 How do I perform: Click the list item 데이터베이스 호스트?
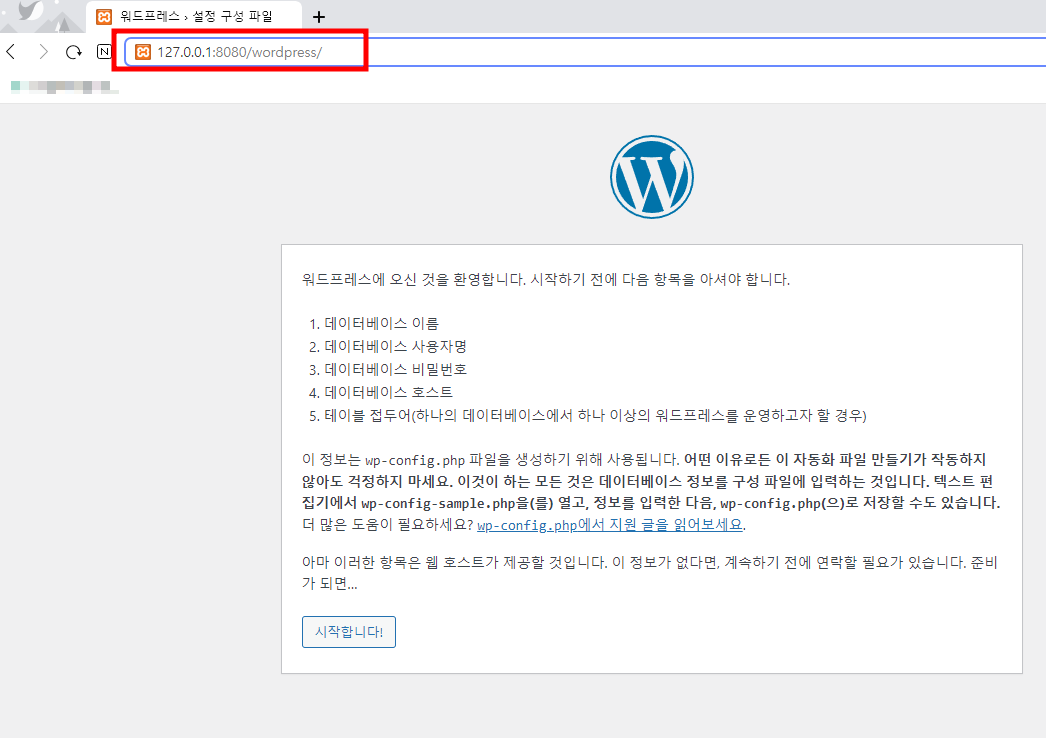point(388,392)
